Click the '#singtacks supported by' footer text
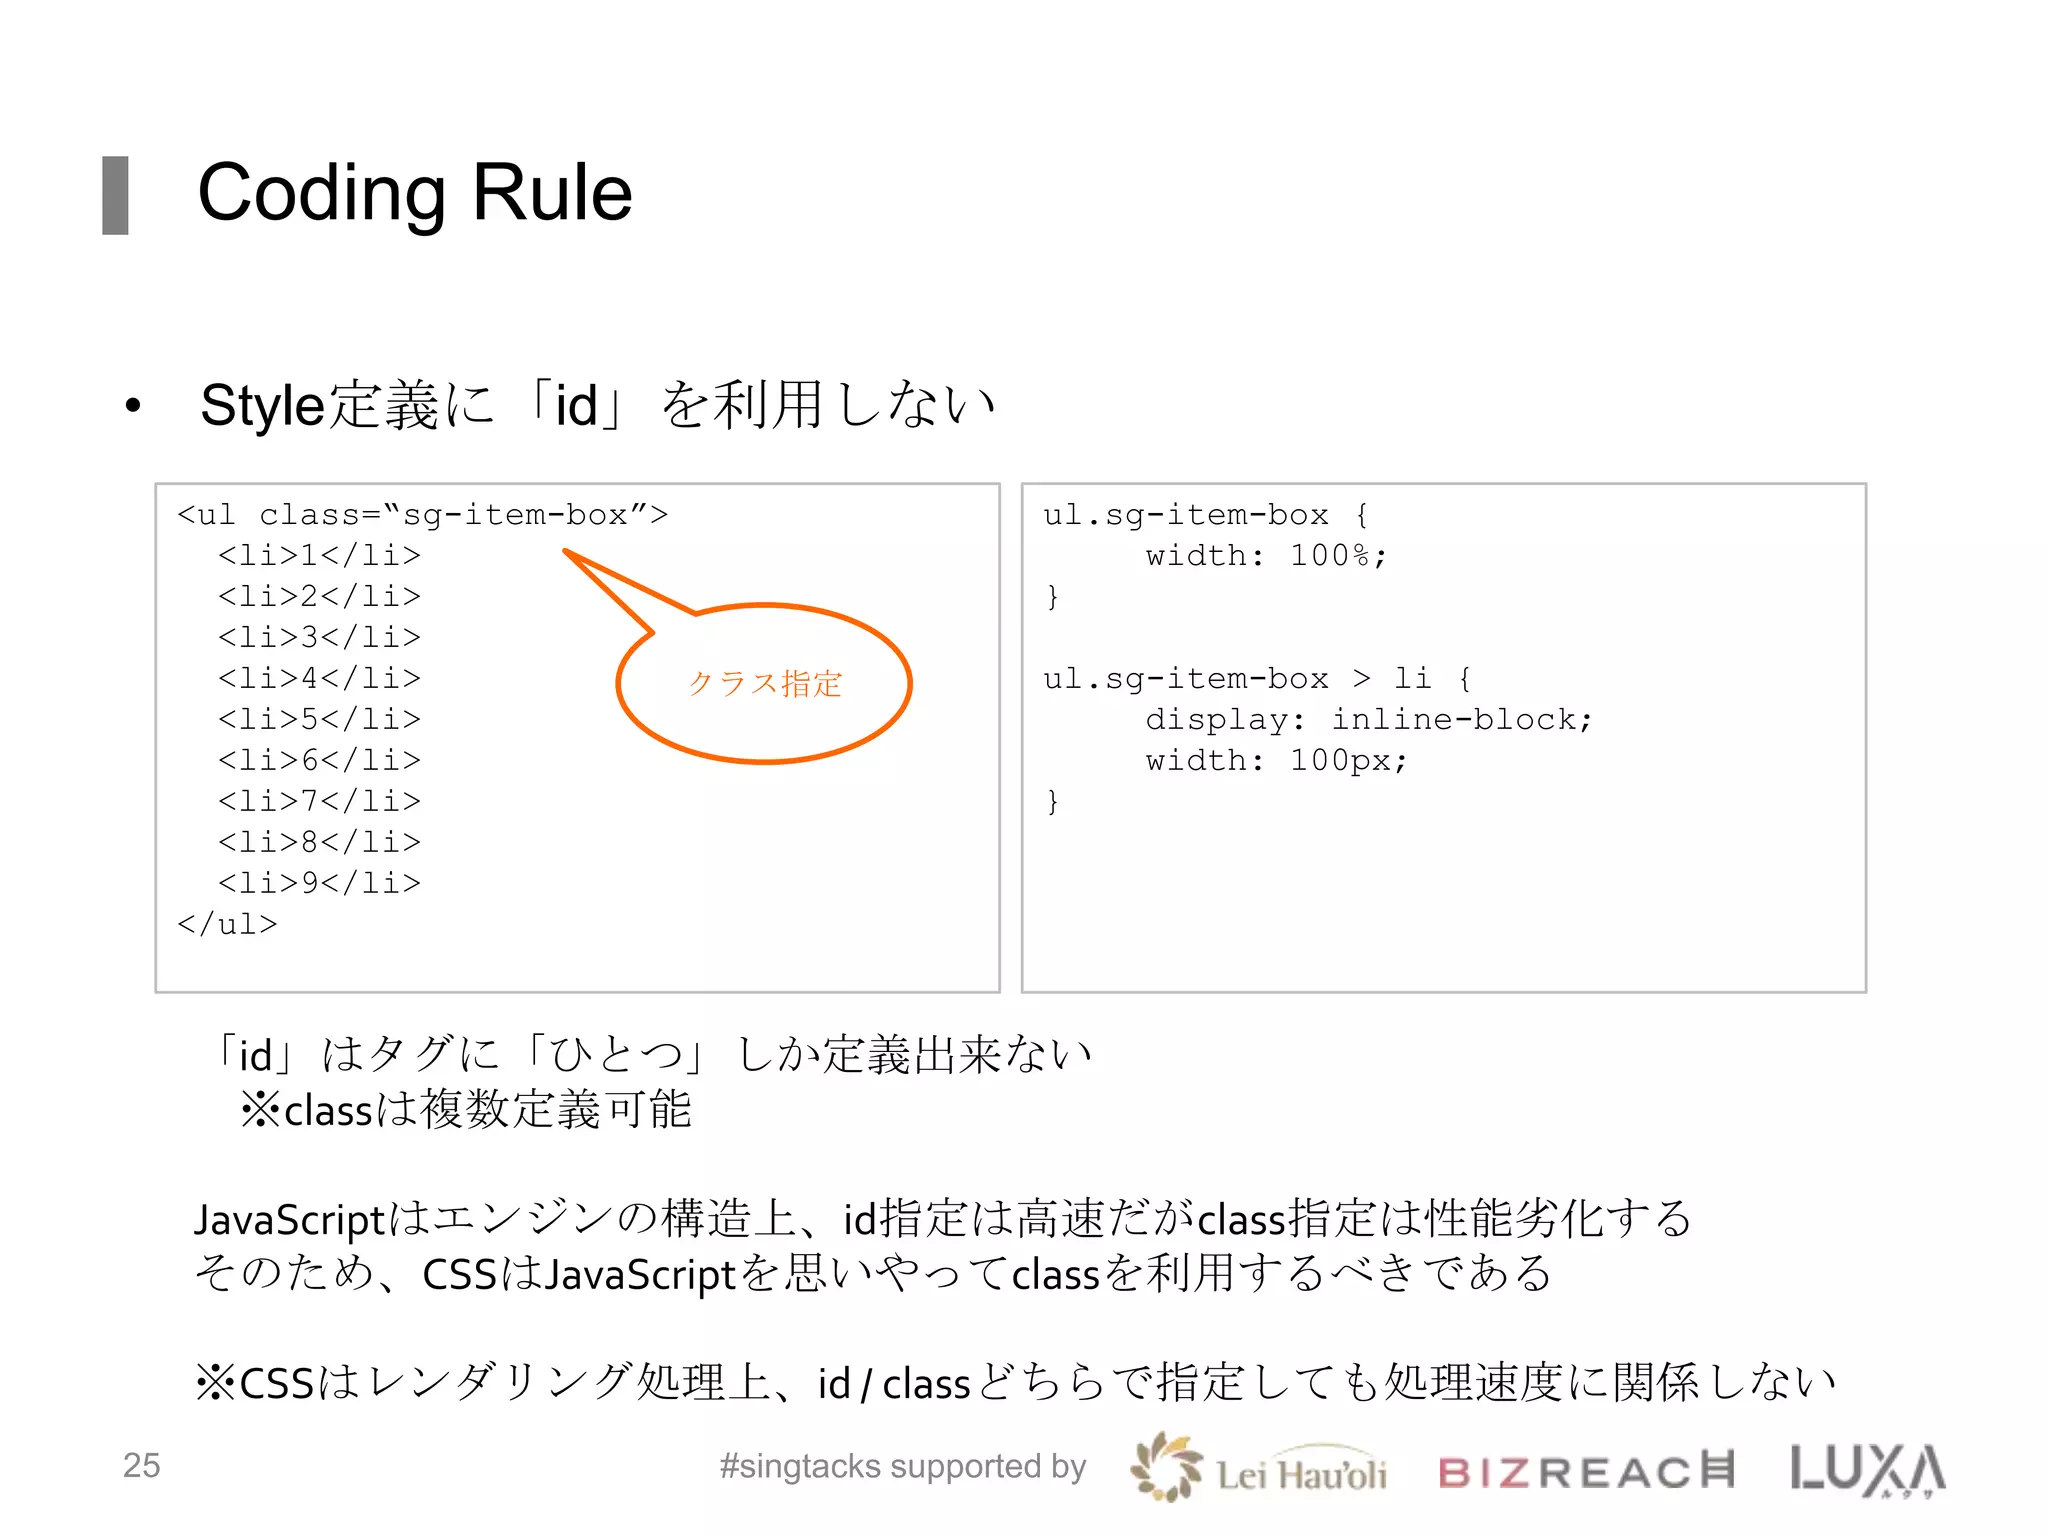 [903, 1466]
